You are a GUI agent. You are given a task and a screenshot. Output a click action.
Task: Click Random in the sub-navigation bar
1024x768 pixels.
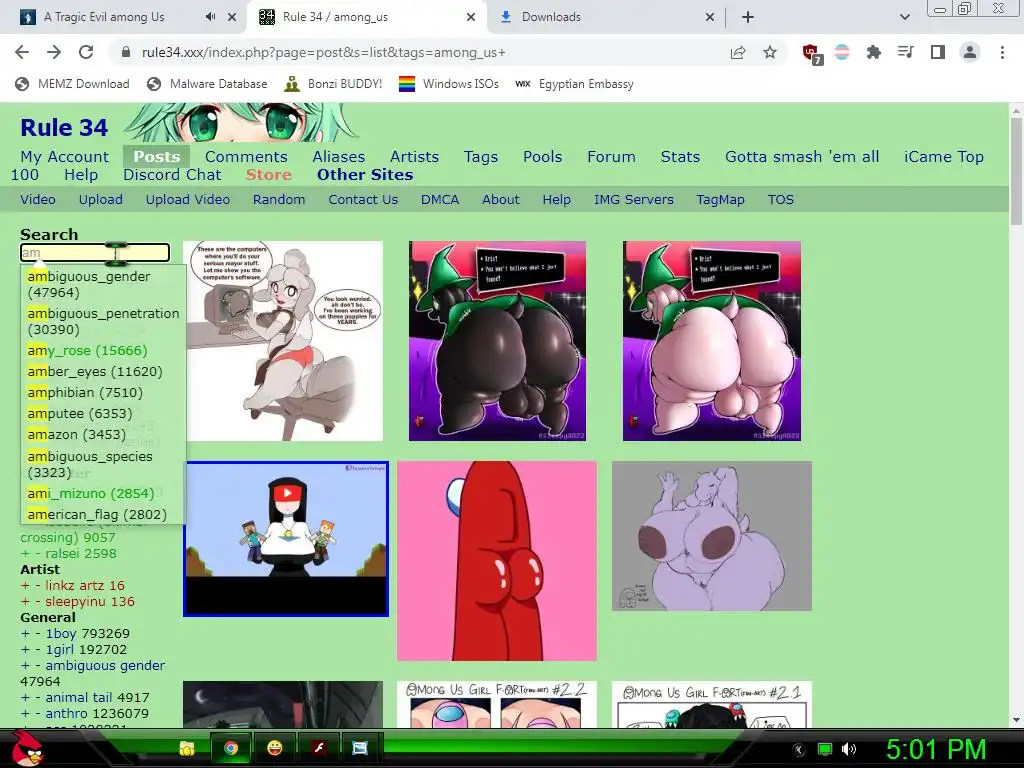pos(279,200)
